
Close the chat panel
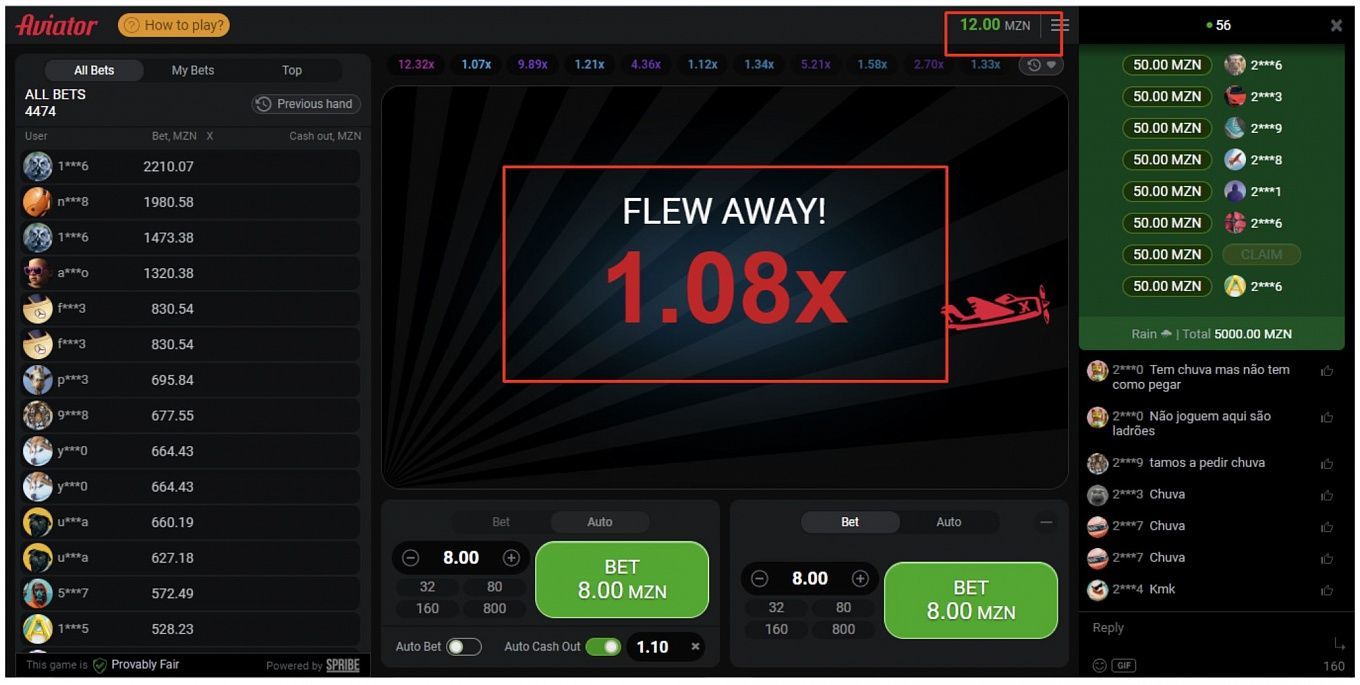click(1336, 26)
